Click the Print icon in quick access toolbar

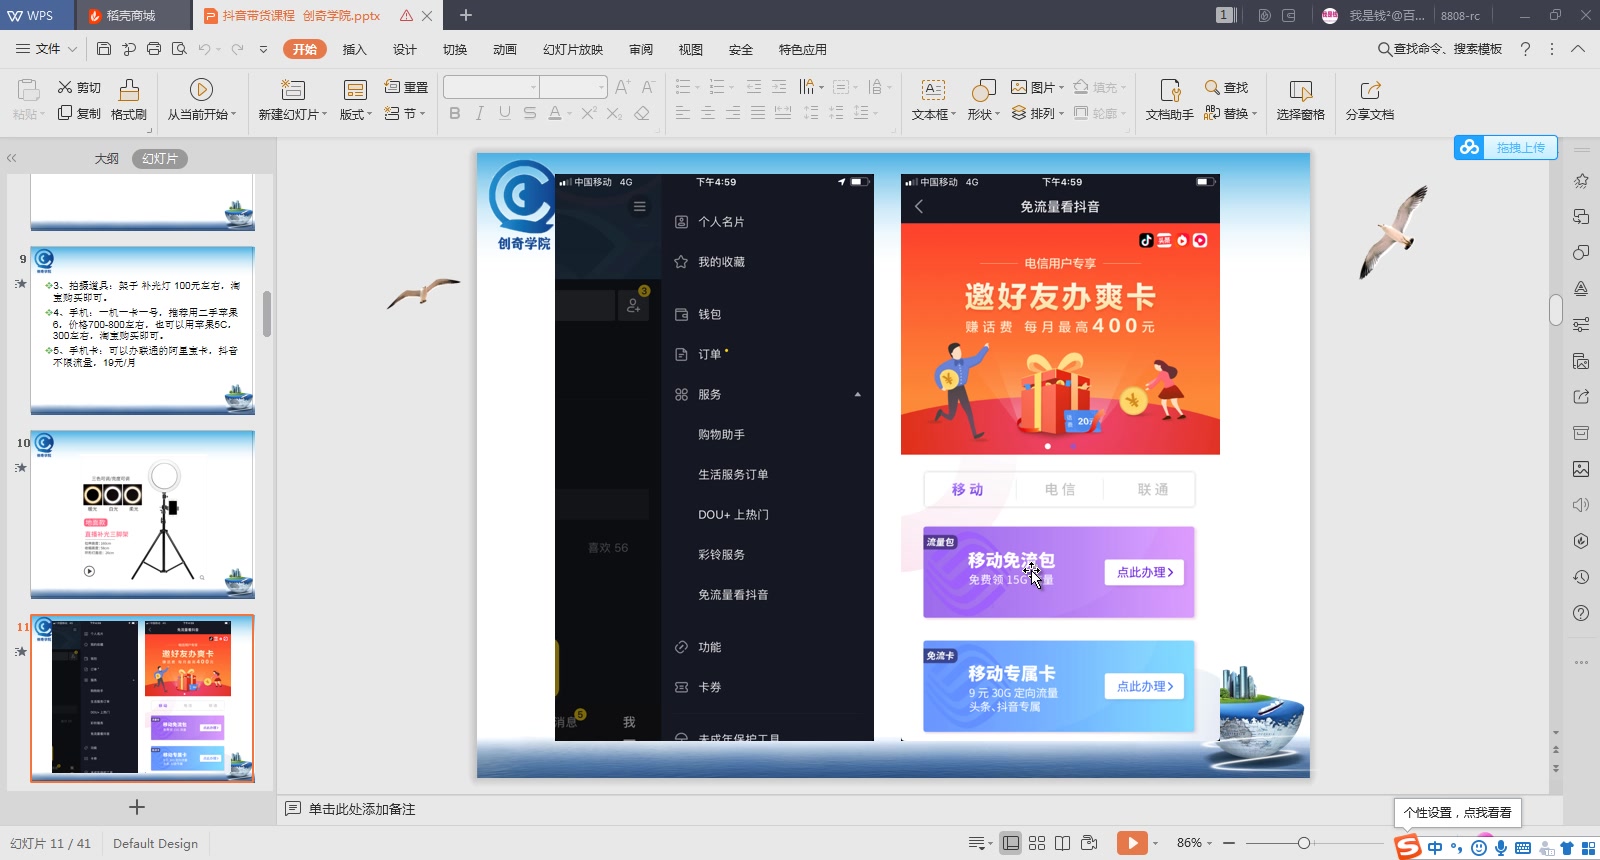[154, 49]
